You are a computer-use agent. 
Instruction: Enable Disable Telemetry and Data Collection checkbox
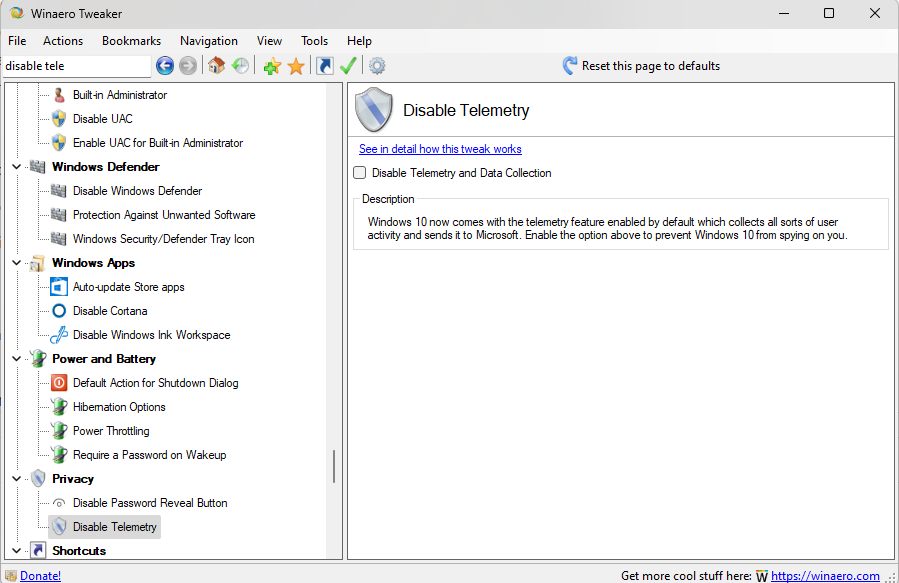(359, 173)
